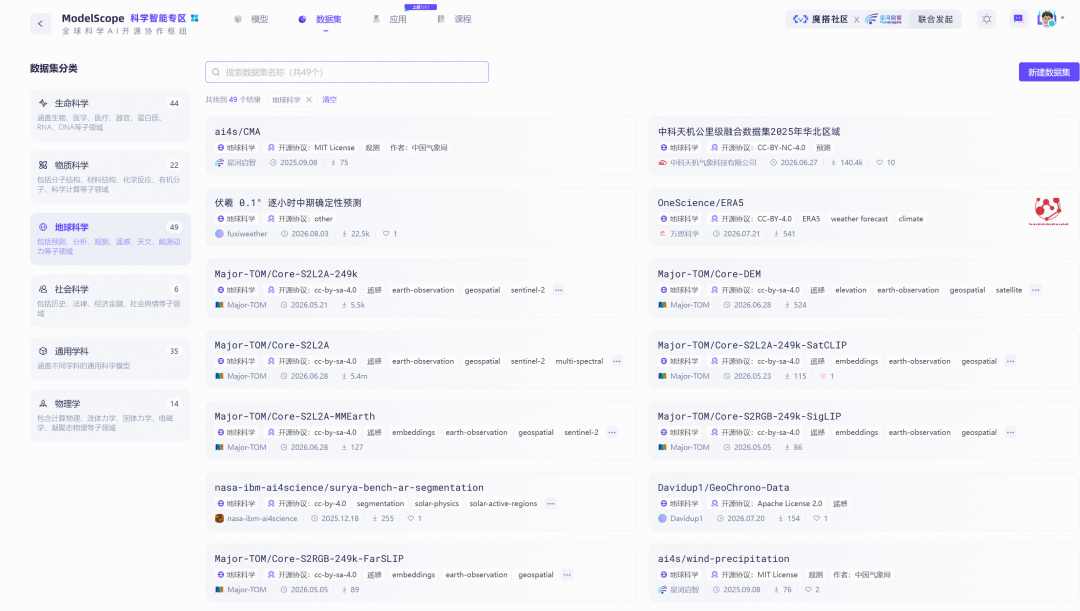
Task: Open 中科天机公里级融合数据集2025年华北区域 dataset
Action: coord(749,132)
